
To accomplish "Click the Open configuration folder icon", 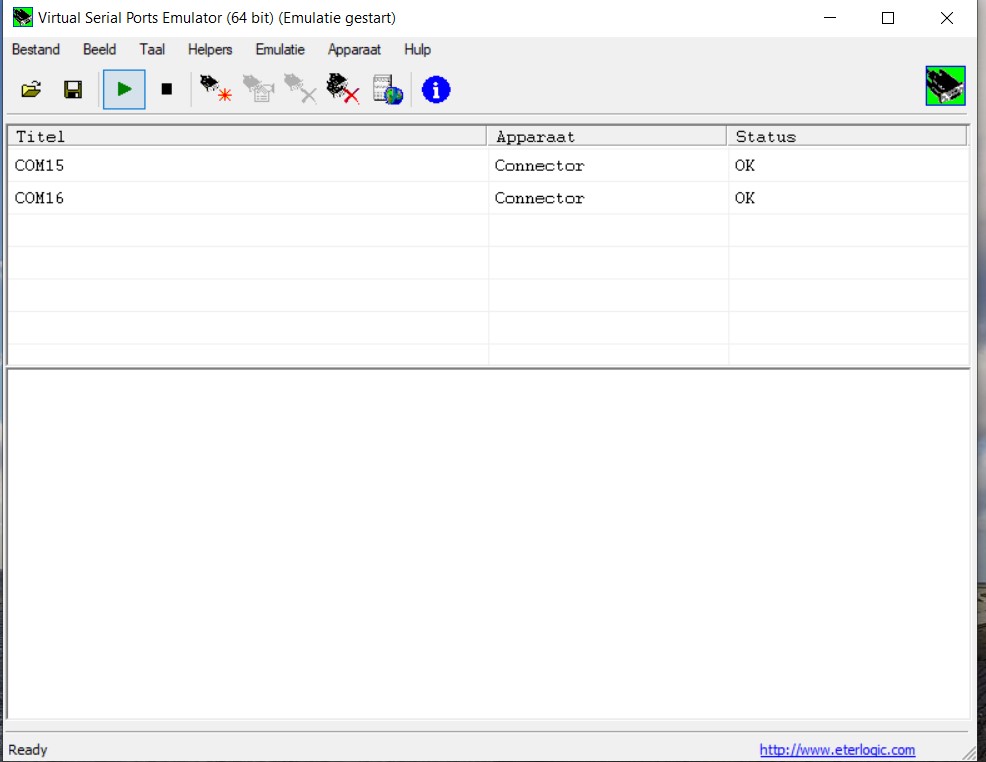I will tap(31, 90).
